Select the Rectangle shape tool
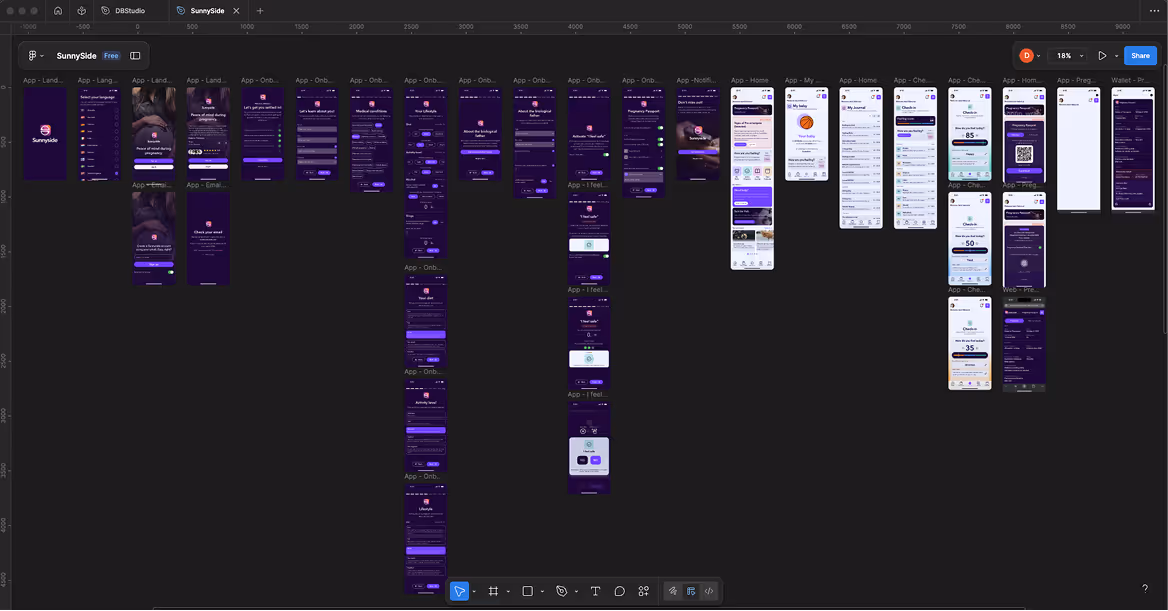Screen dimensions: 1168x611 [x=528, y=591]
